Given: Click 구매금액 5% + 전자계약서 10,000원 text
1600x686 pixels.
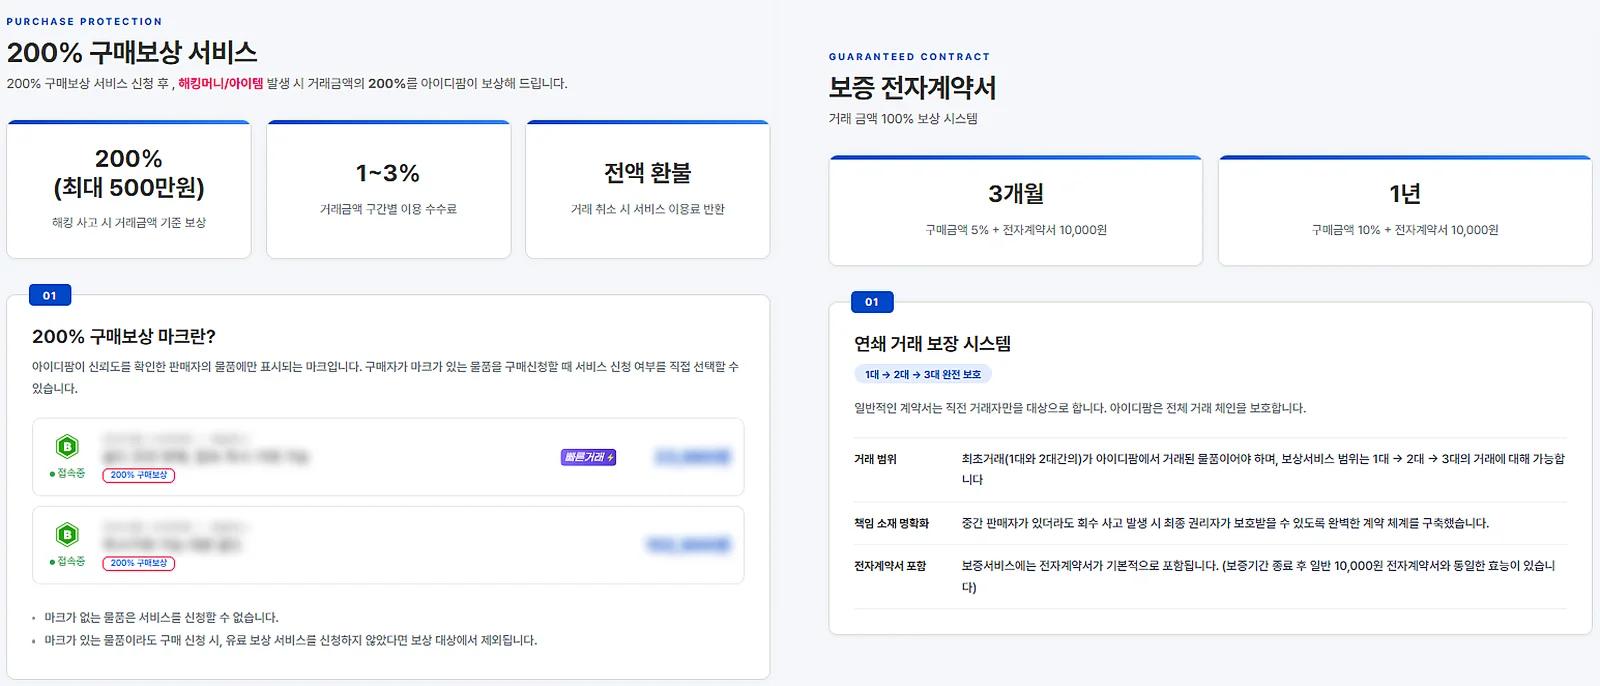Looking at the screenshot, I should [1016, 230].
